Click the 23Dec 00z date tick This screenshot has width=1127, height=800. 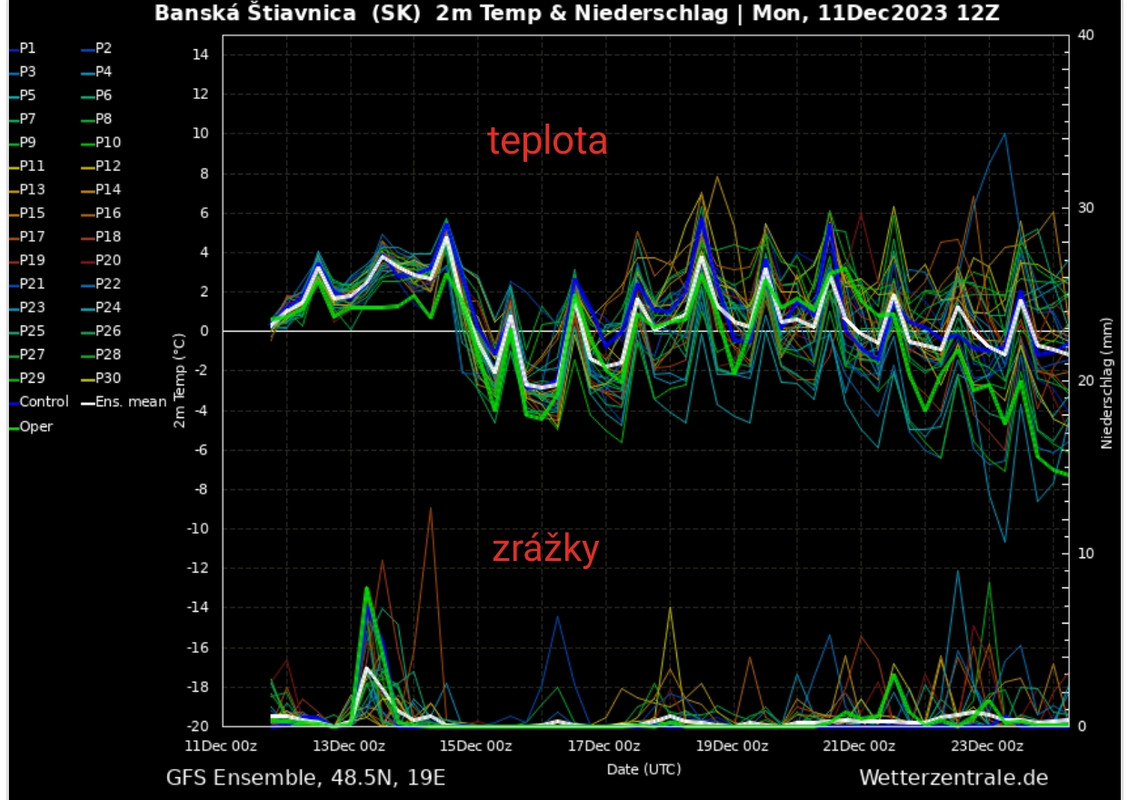coord(987,746)
